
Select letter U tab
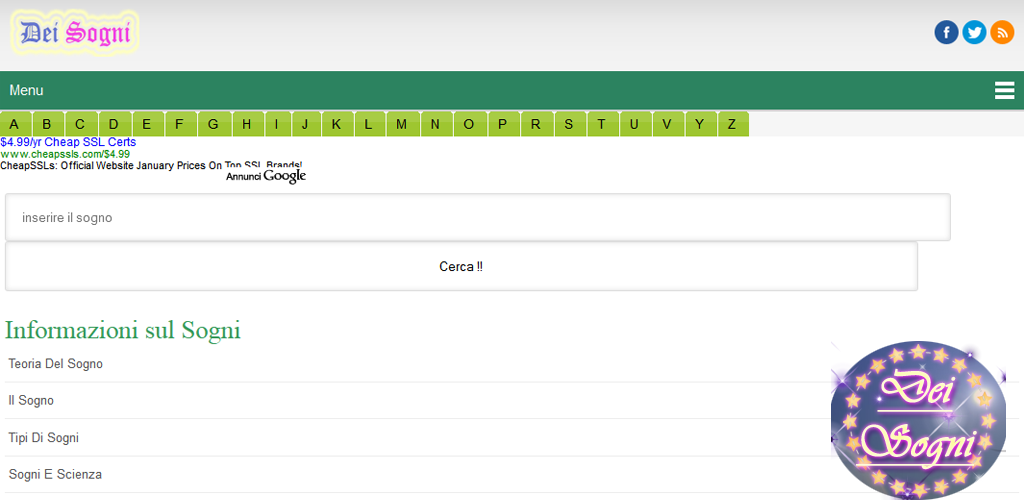coord(635,124)
